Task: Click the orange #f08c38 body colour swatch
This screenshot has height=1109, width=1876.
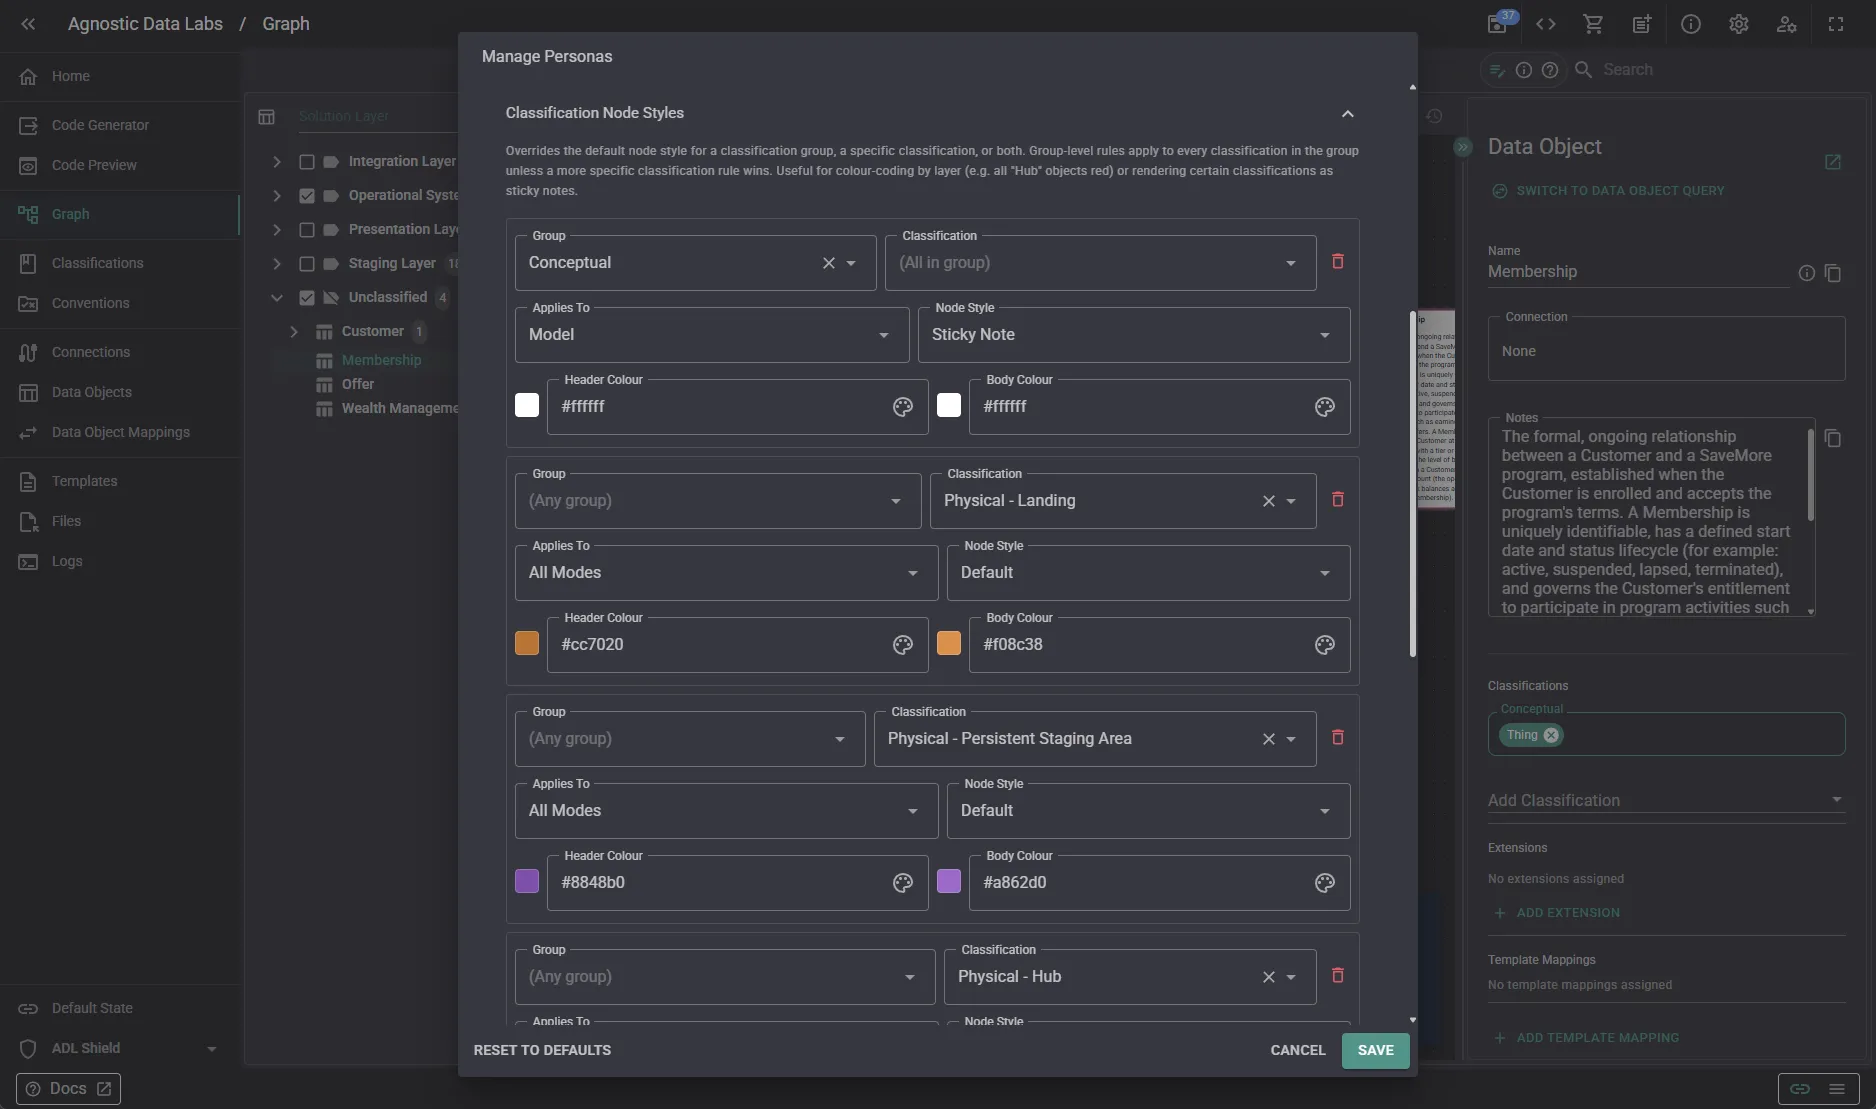Action: click(x=948, y=643)
